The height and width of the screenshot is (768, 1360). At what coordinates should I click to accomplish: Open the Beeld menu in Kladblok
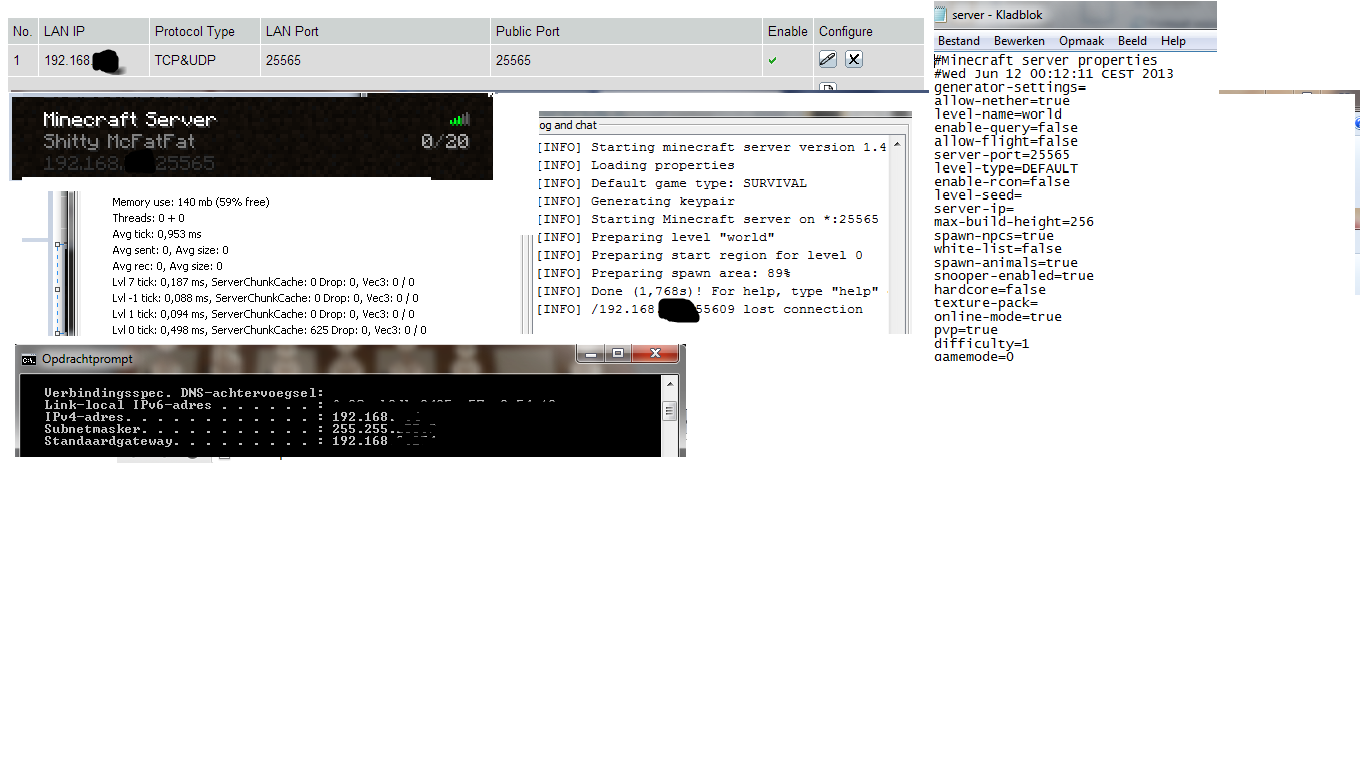click(1132, 41)
